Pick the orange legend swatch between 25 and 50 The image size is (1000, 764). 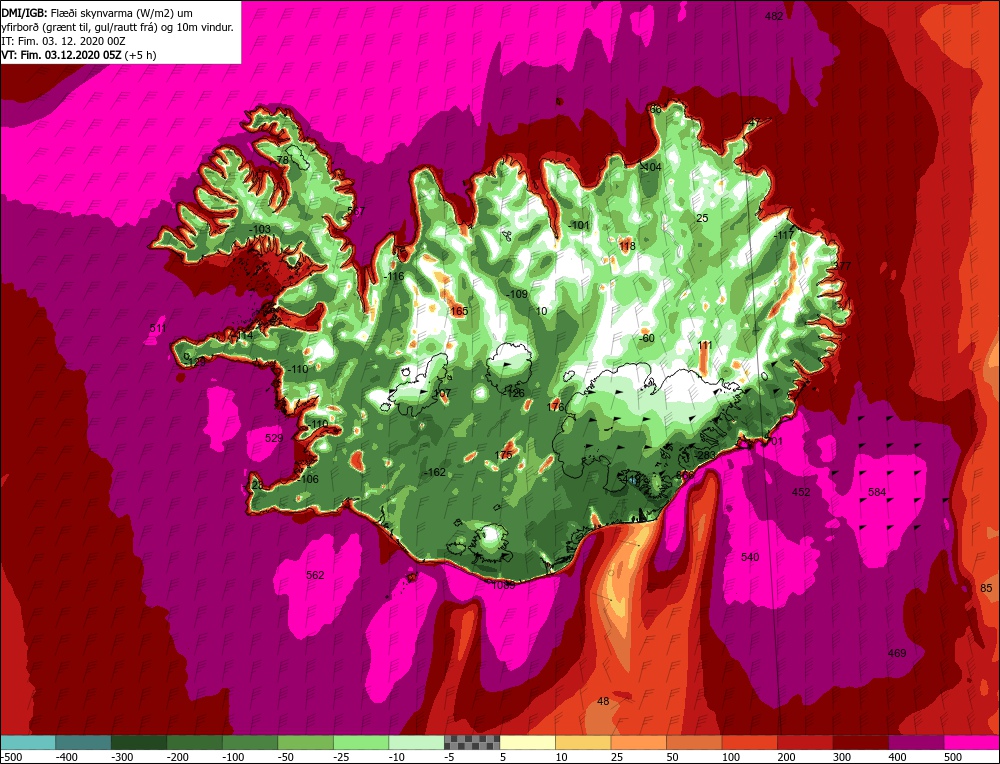point(638,742)
